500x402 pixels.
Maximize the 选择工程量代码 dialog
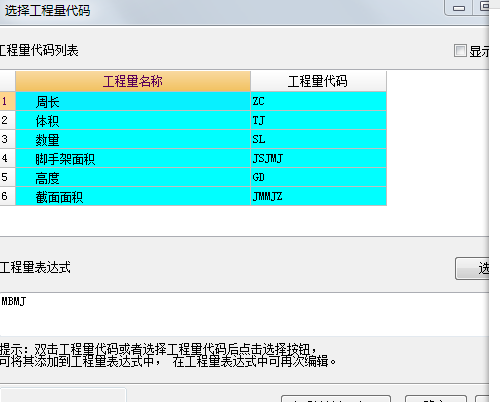pos(482,7)
